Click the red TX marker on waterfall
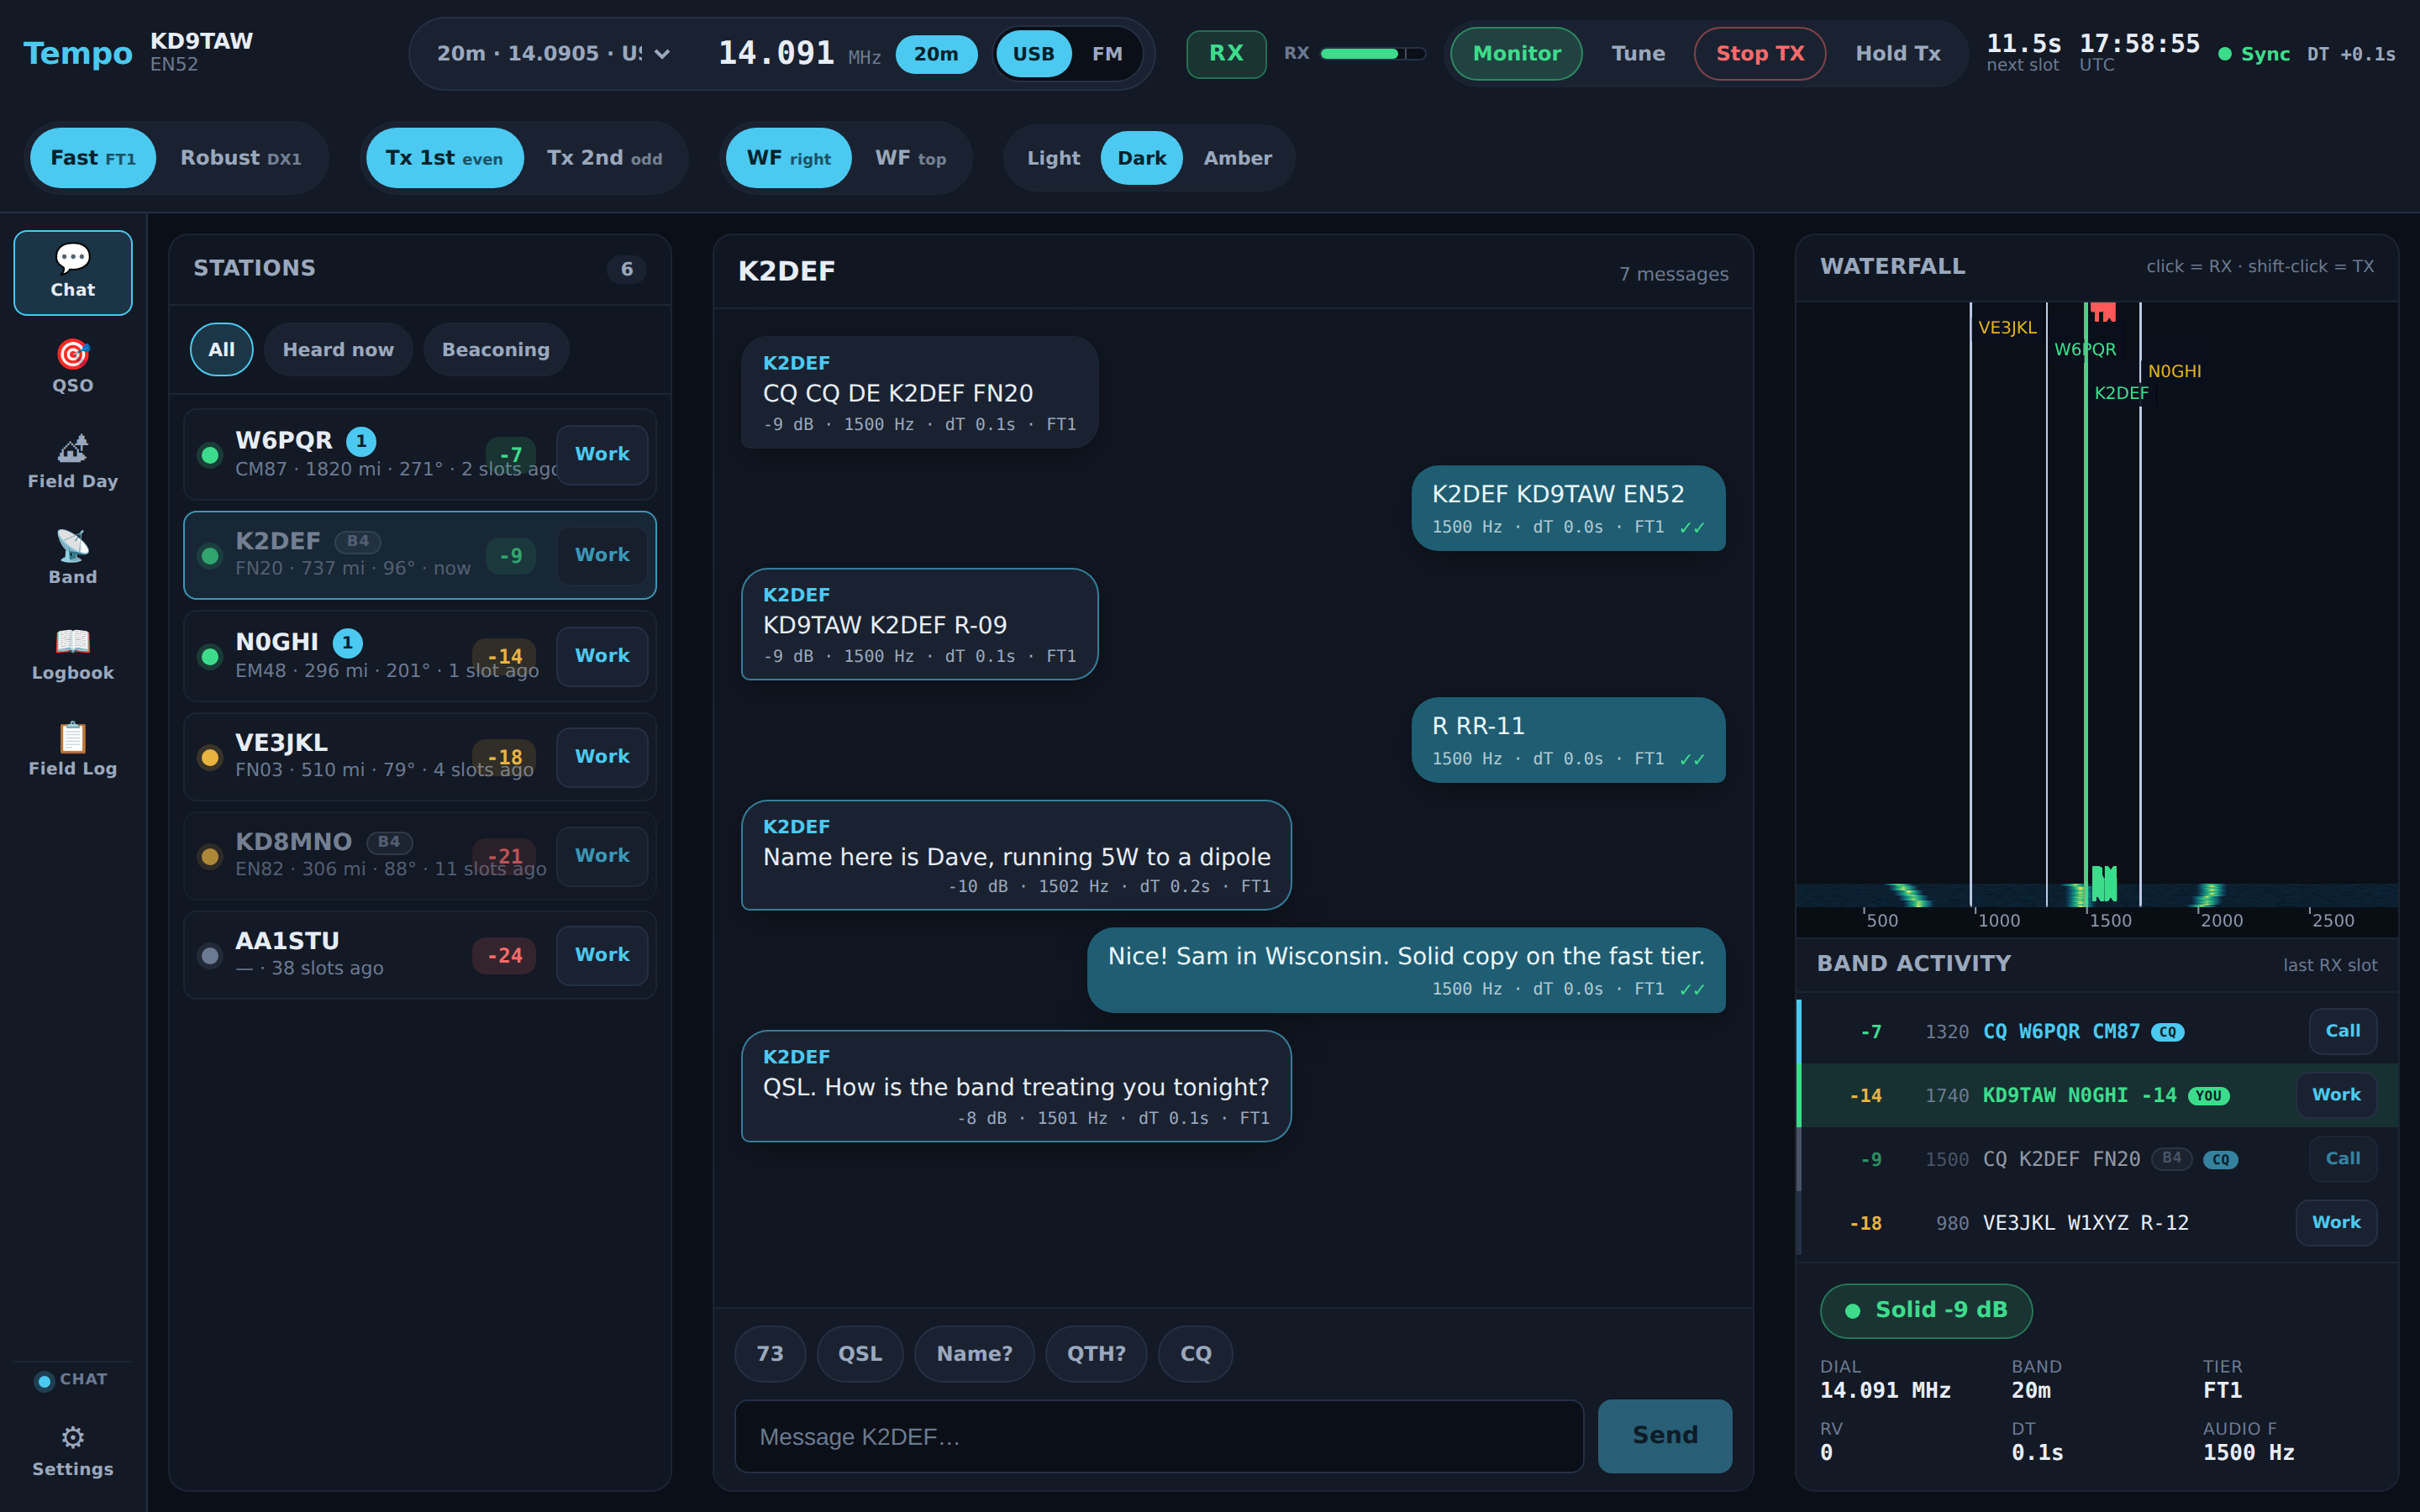The image size is (2420, 1512). 2103,312
